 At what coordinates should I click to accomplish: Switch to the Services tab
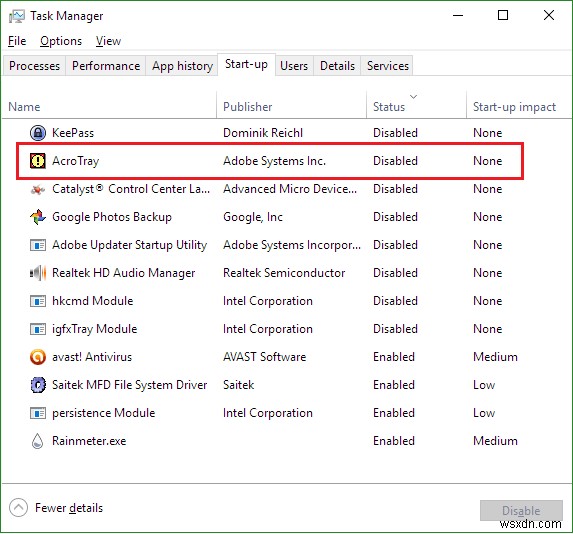[x=388, y=66]
